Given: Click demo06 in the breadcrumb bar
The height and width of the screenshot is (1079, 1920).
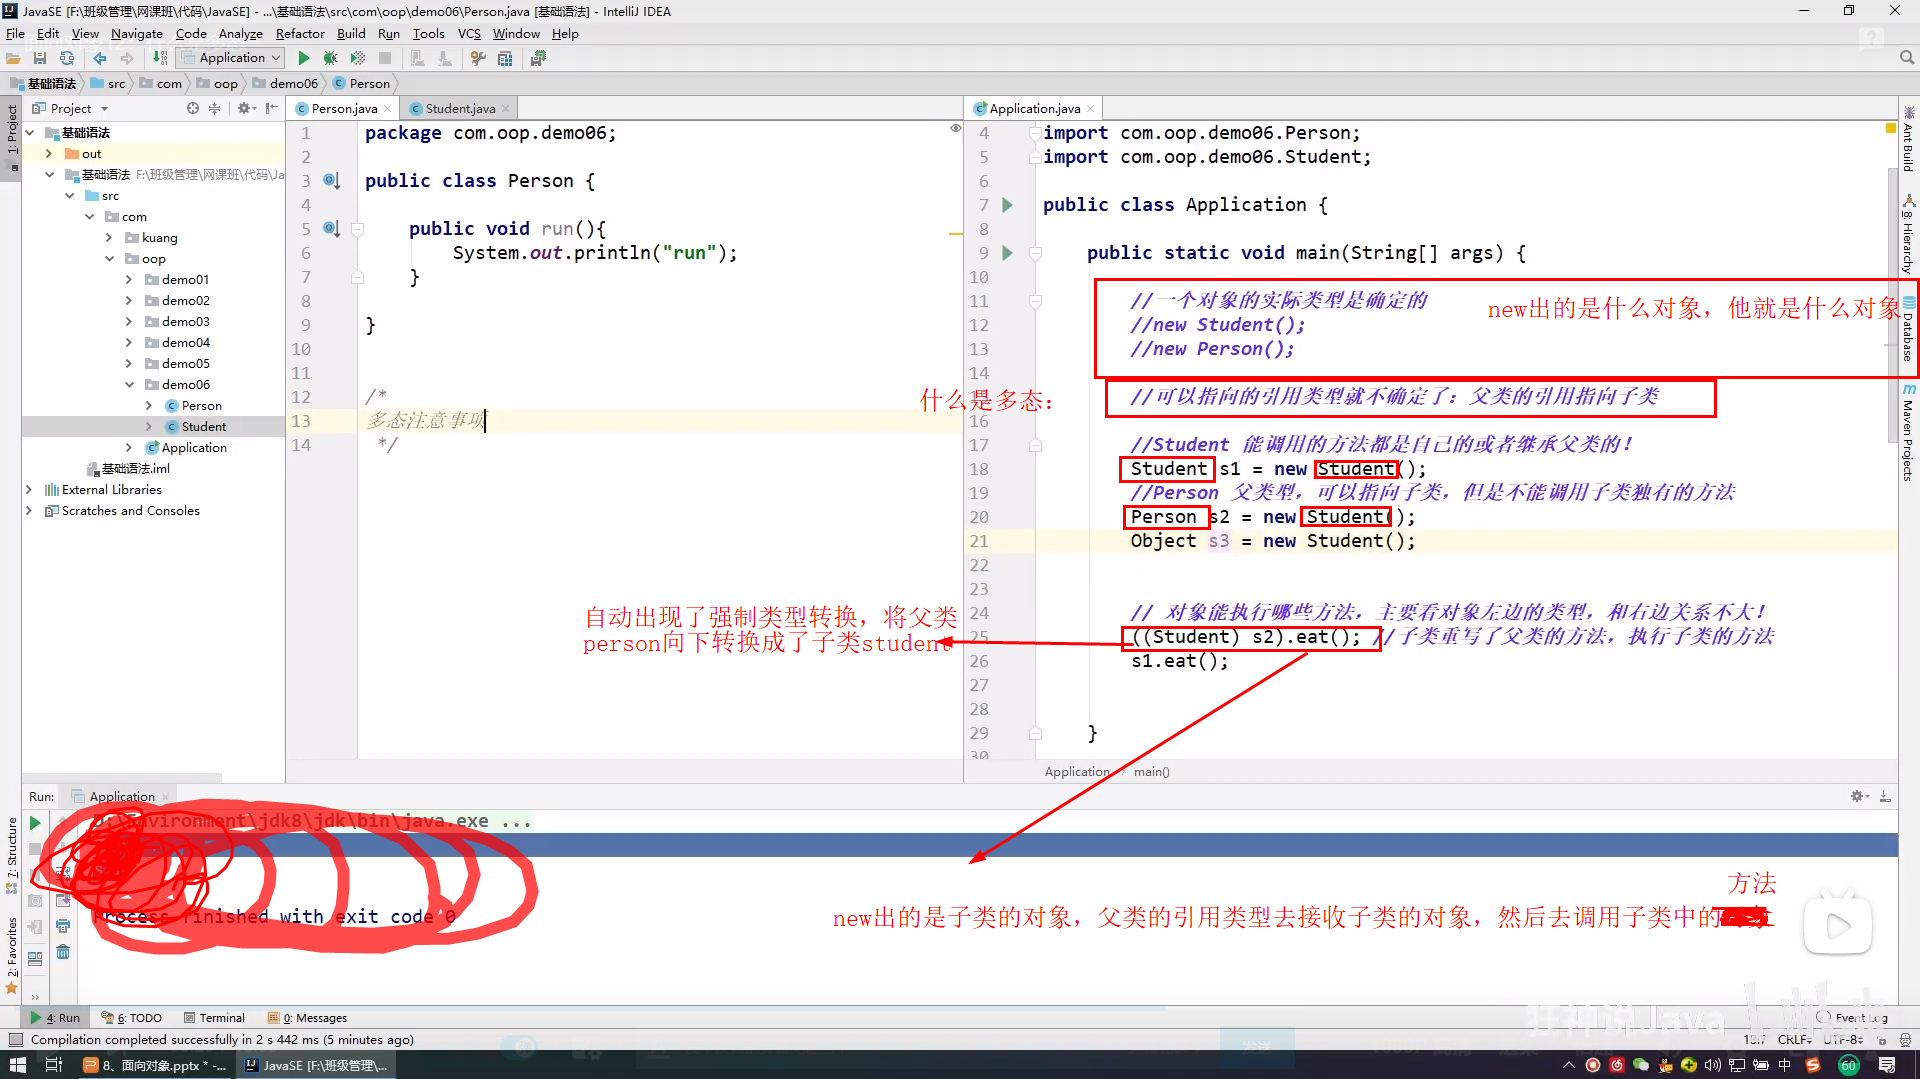Looking at the screenshot, I should pyautogui.click(x=285, y=83).
